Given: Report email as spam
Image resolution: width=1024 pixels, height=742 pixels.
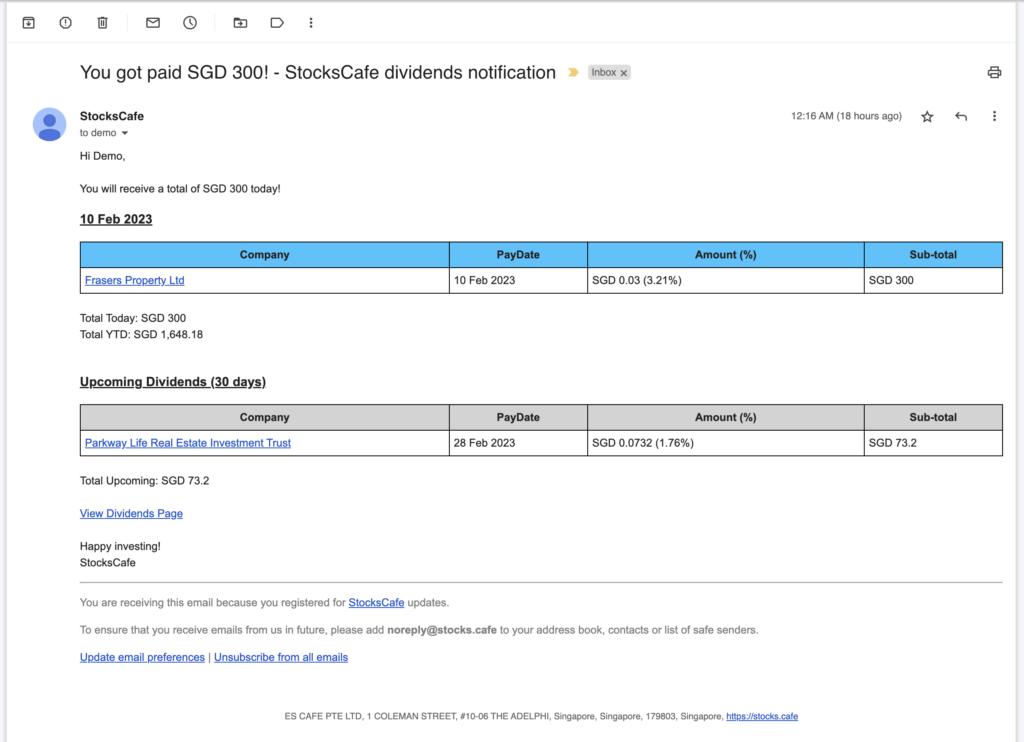Looking at the screenshot, I should point(65,23).
